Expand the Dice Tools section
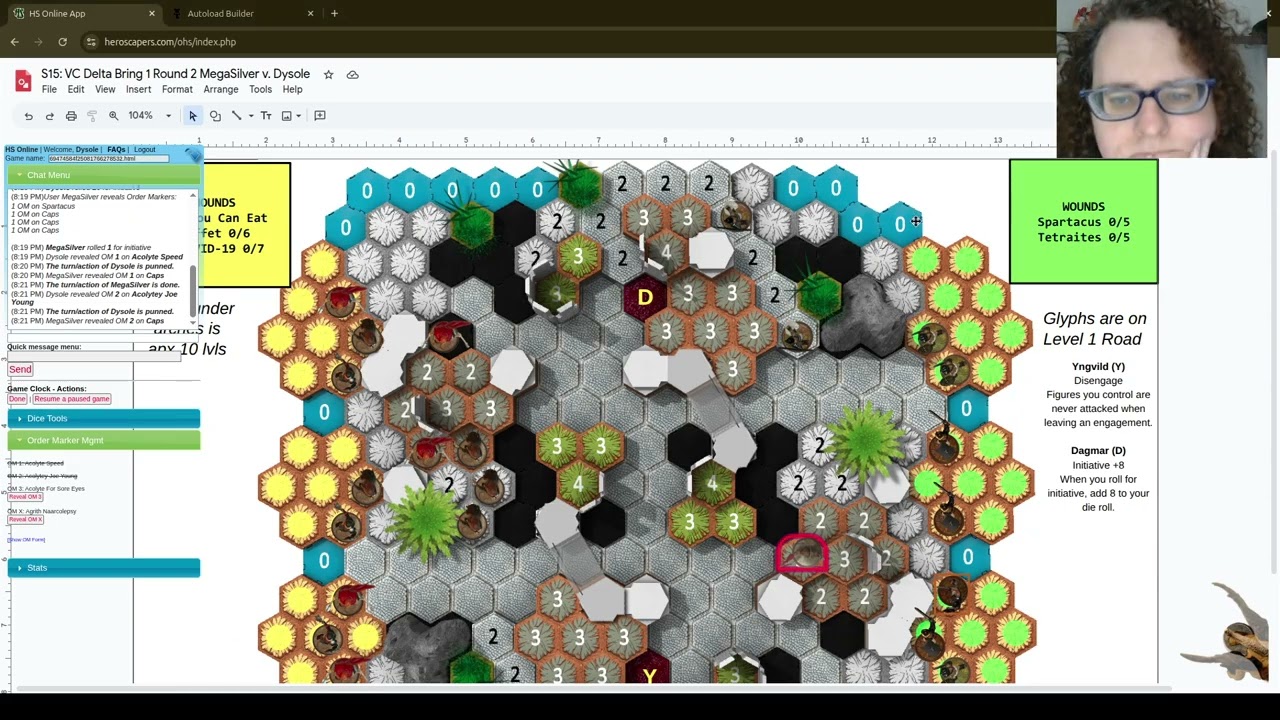The height and width of the screenshot is (720, 1280). click(x=103, y=418)
